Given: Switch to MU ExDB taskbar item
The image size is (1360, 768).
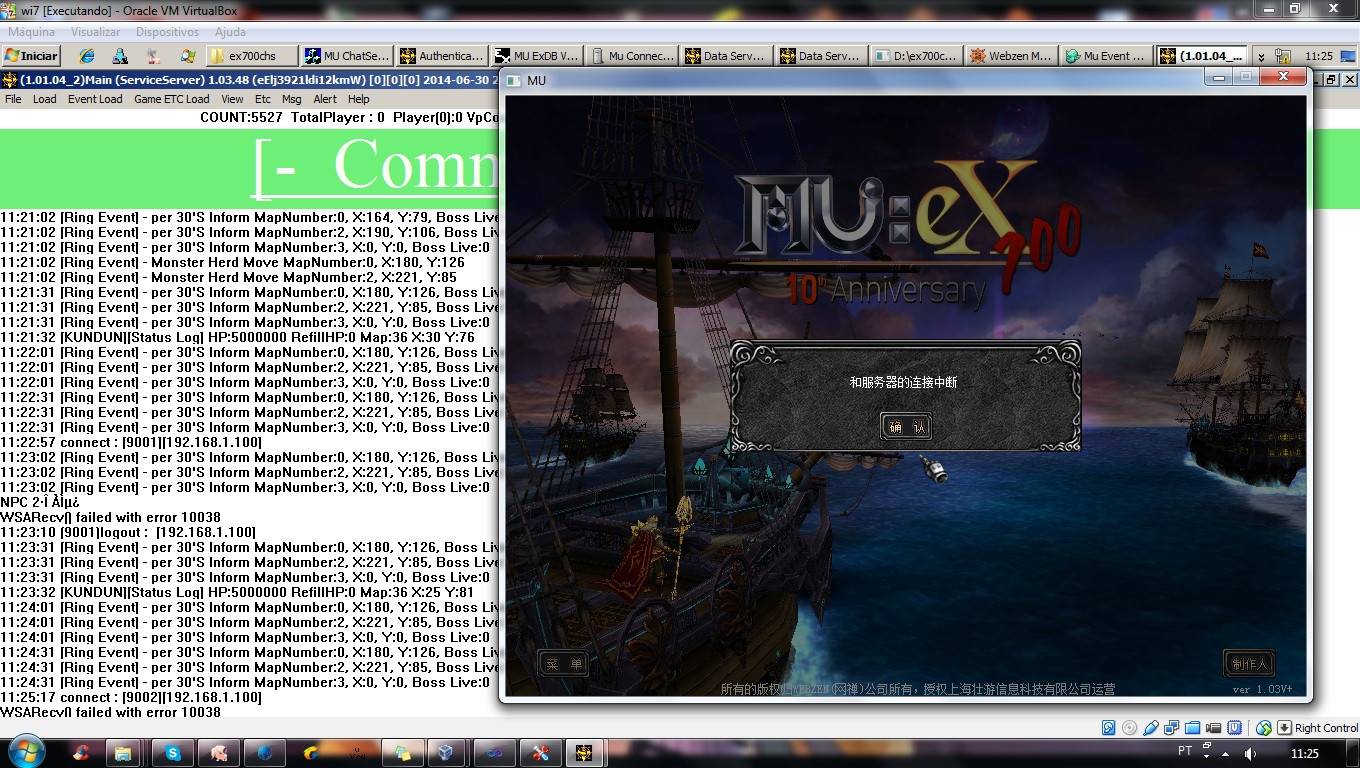Looking at the screenshot, I should [537, 56].
